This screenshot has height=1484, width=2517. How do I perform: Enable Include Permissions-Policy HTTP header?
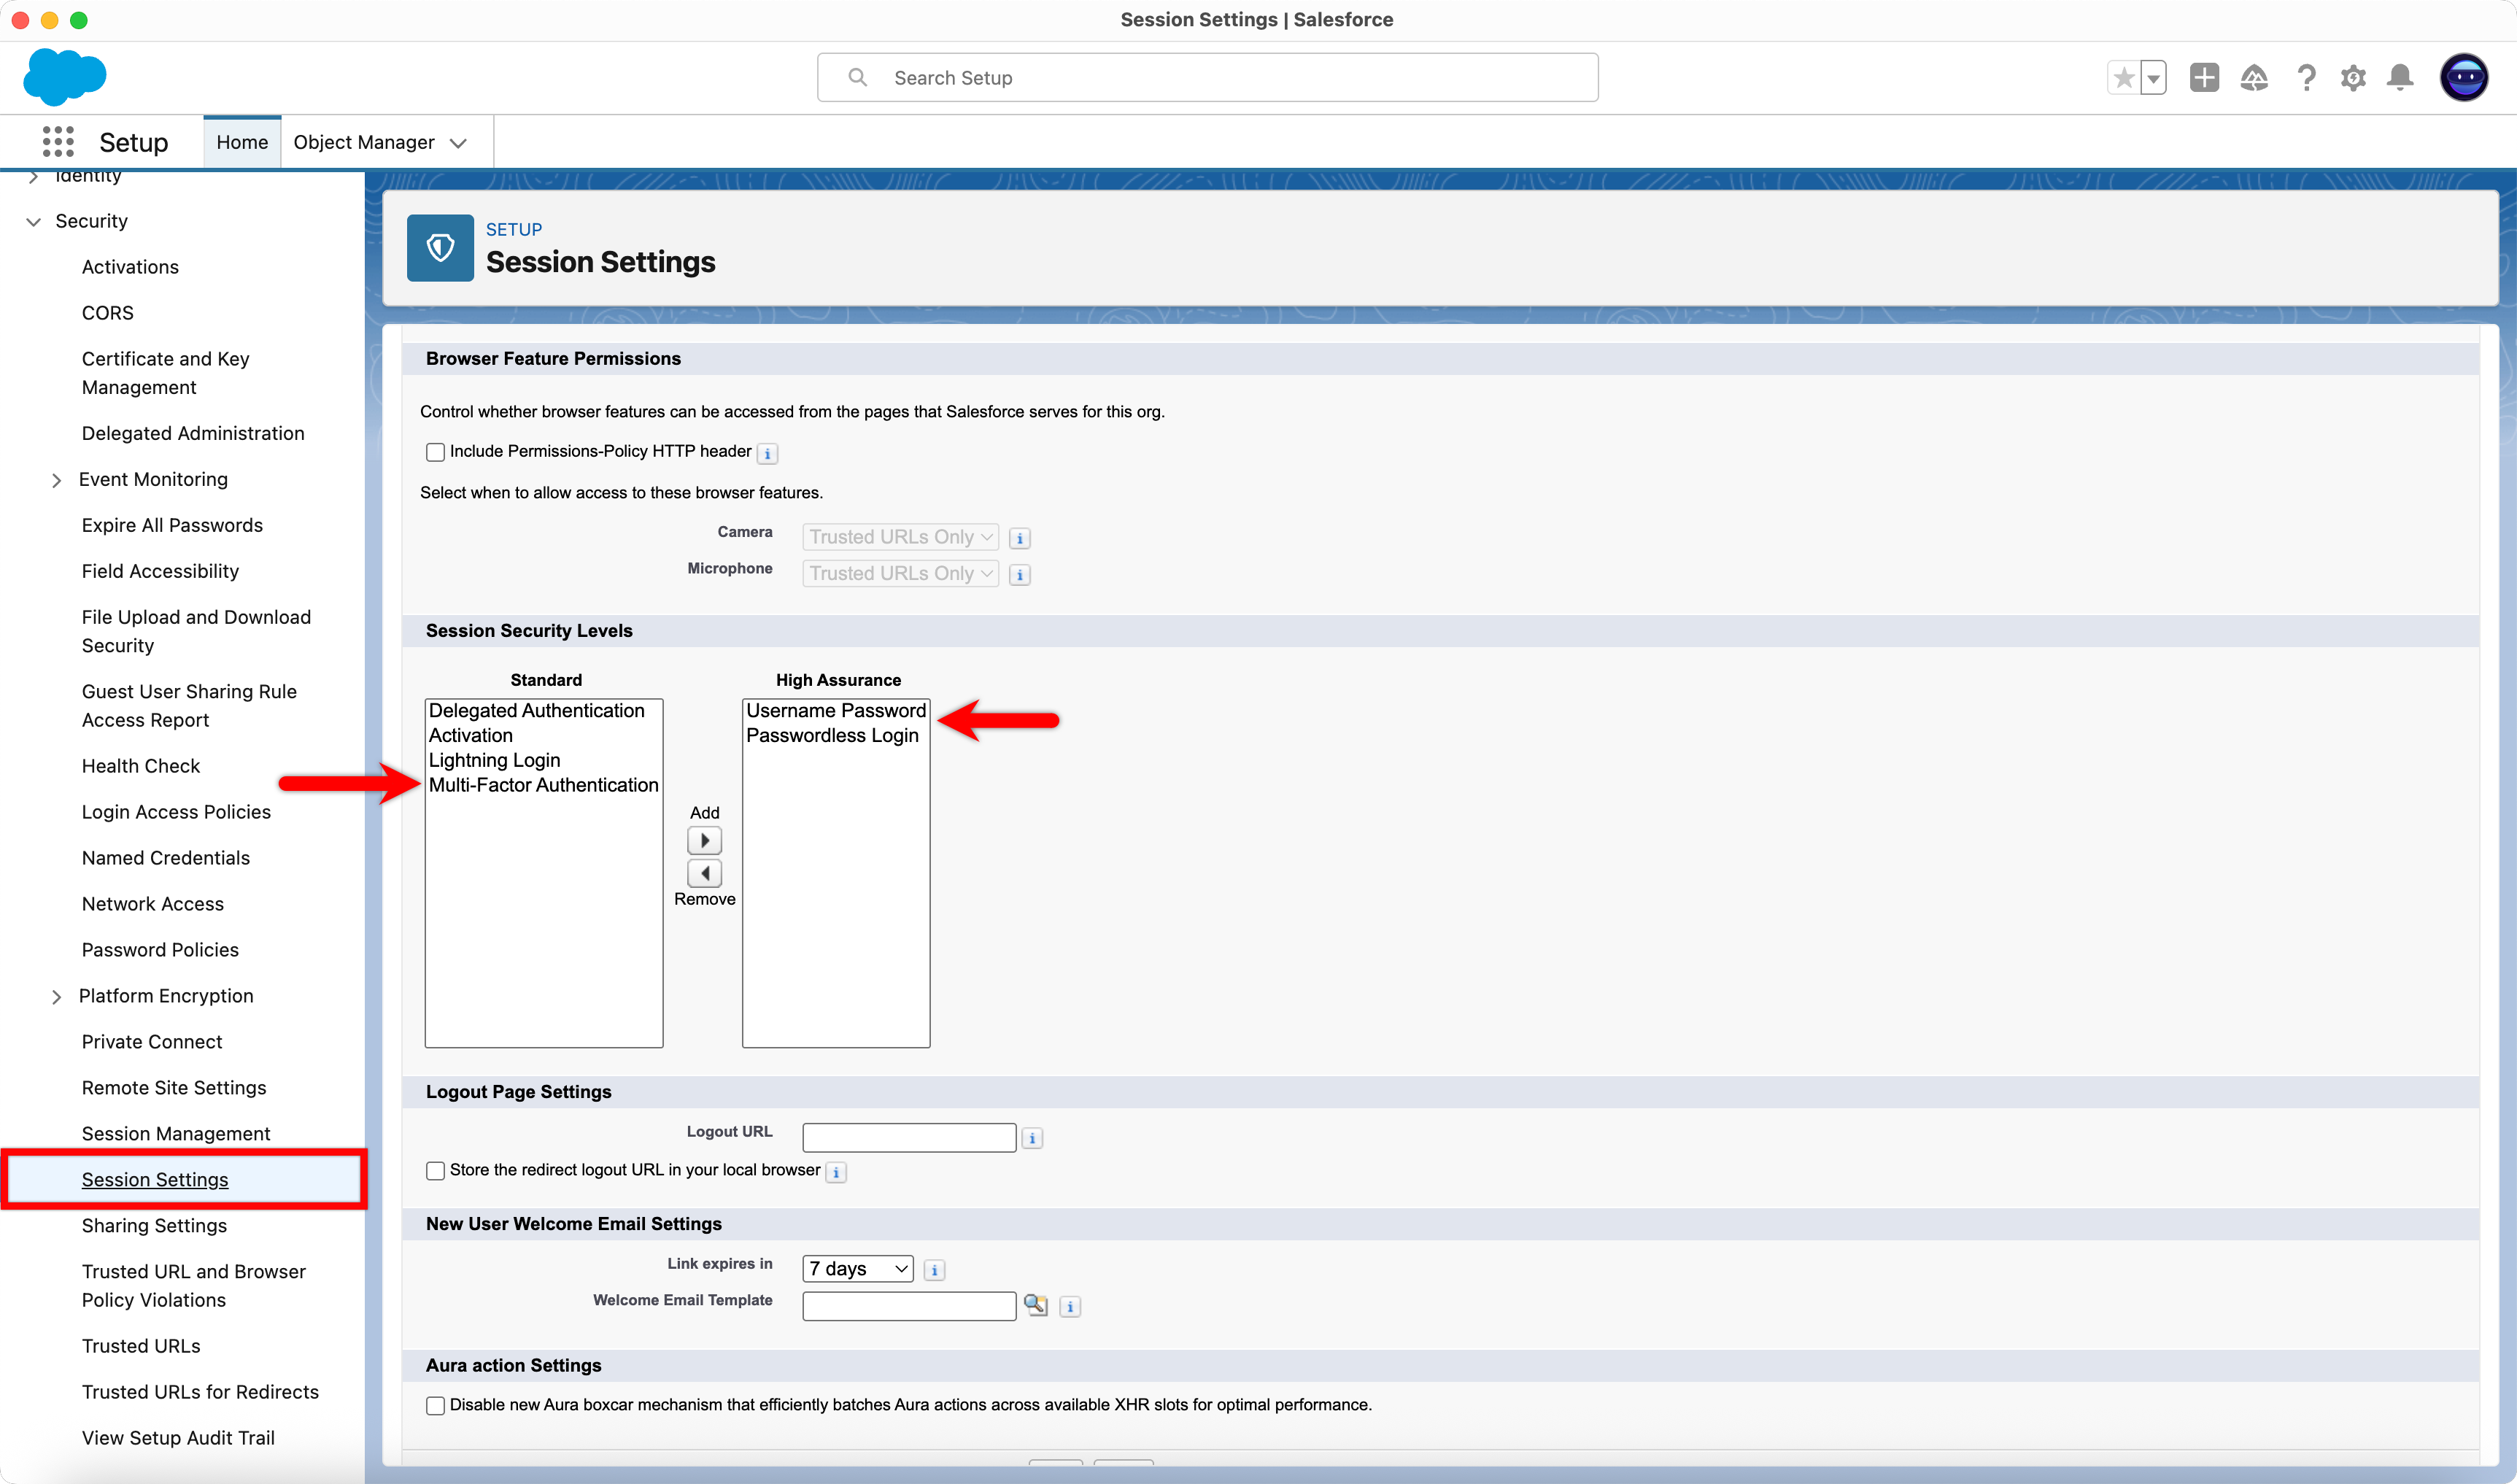point(435,452)
